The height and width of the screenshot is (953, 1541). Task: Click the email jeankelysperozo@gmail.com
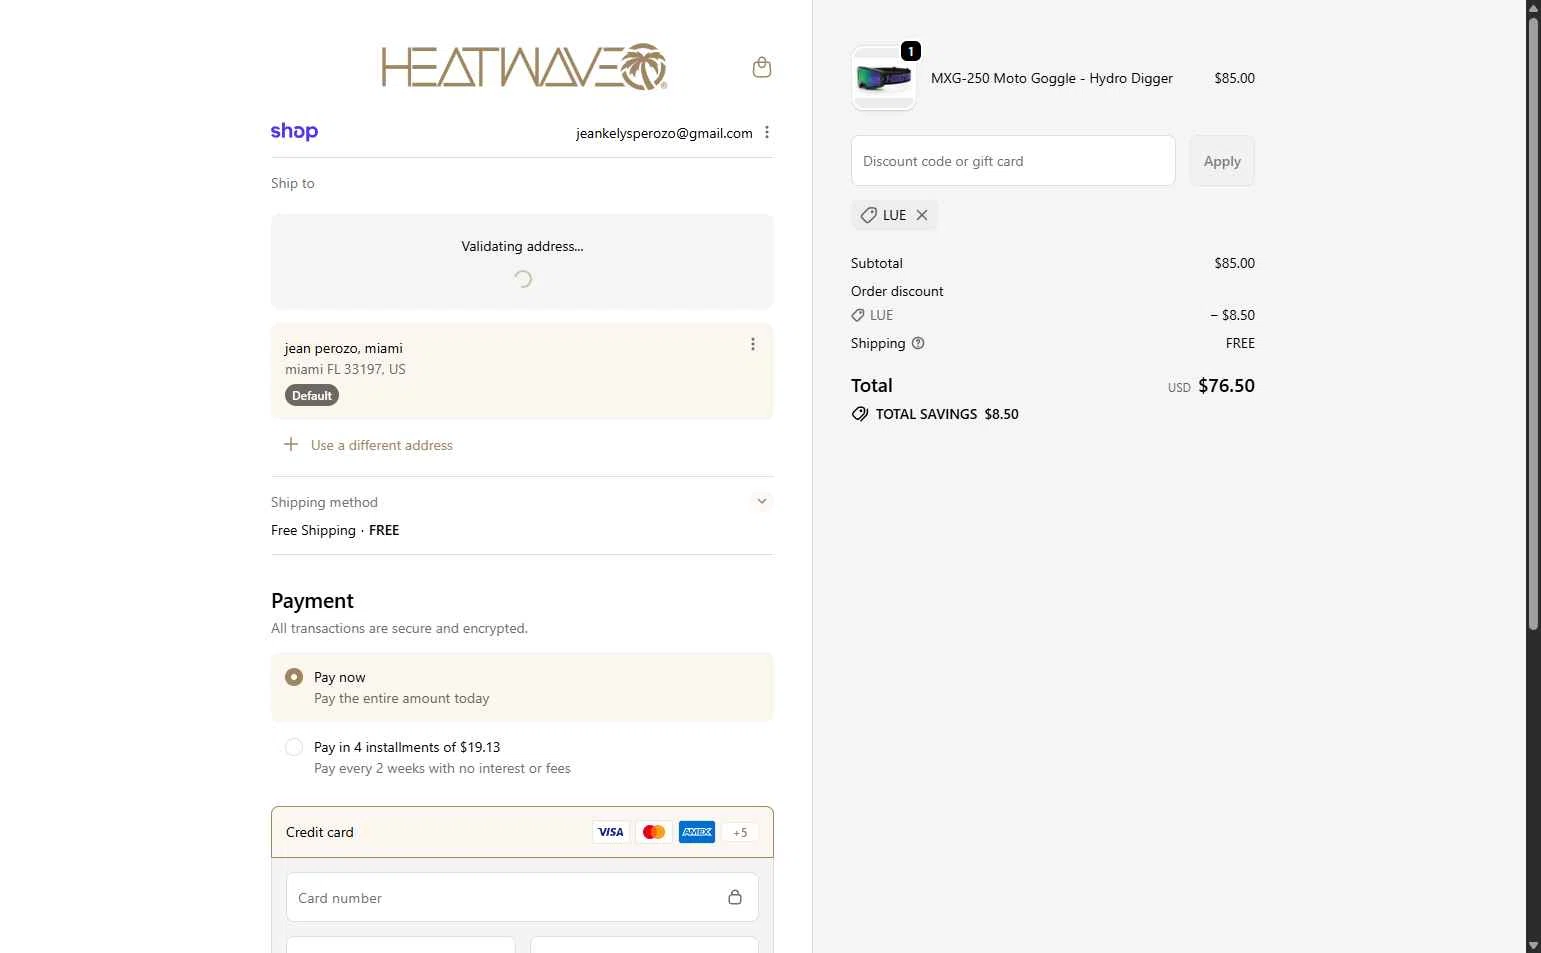pyautogui.click(x=664, y=133)
